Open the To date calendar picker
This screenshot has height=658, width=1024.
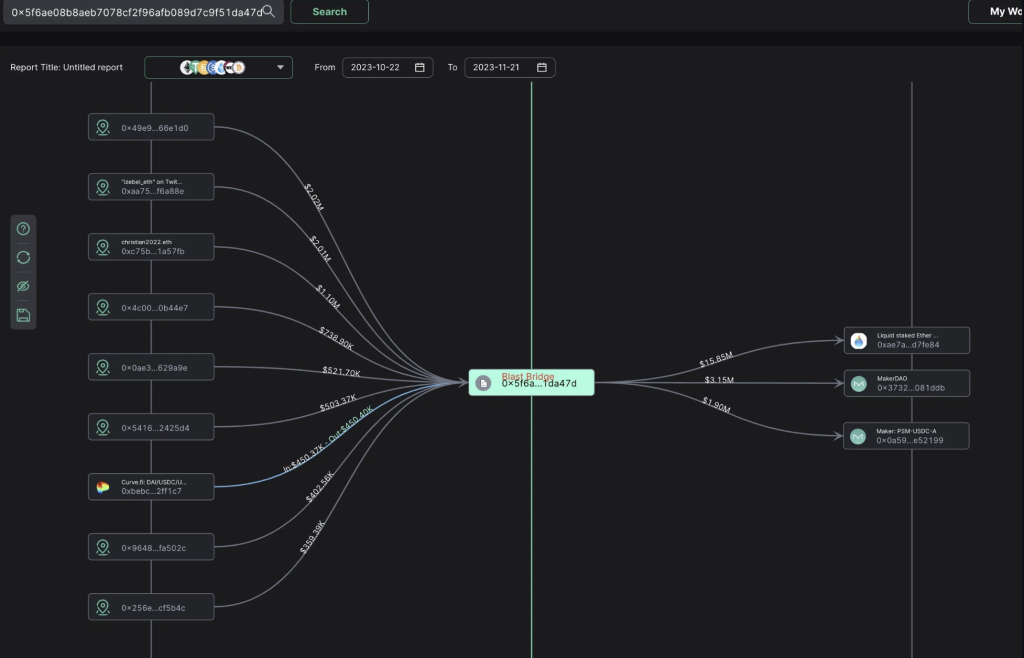point(542,68)
